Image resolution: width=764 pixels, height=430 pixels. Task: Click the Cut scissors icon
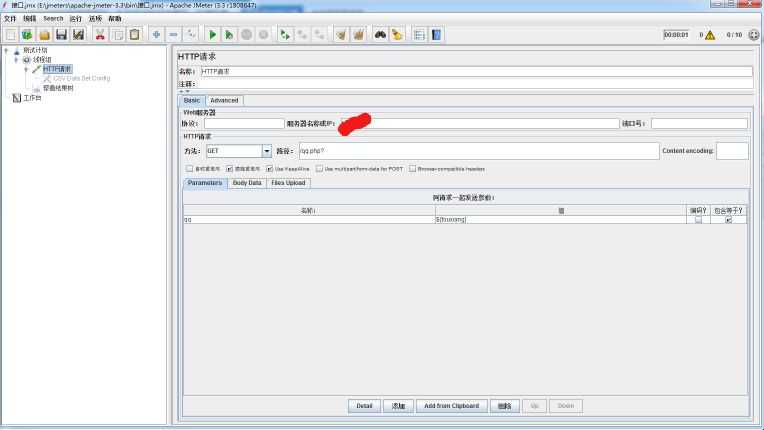pos(100,35)
